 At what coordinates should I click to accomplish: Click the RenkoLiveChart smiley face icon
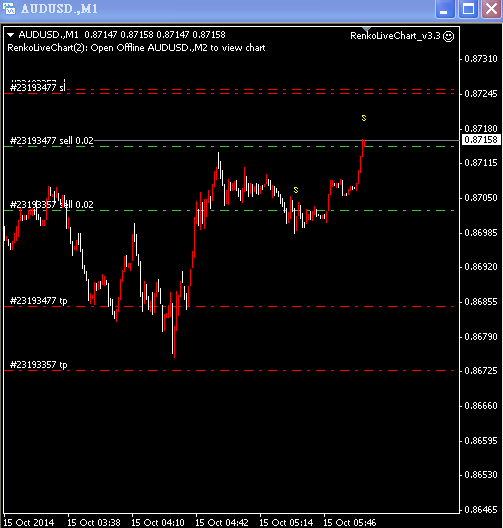click(448, 36)
